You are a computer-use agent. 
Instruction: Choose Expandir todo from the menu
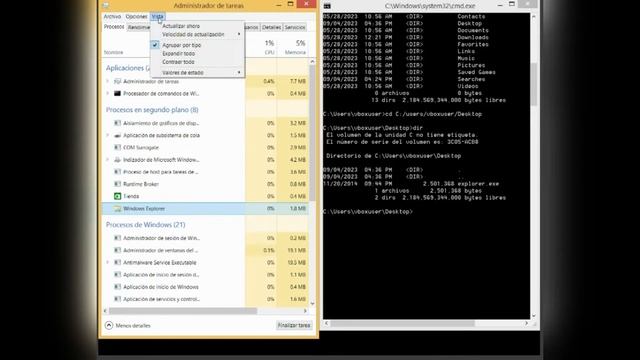click(x=178, y=54)
